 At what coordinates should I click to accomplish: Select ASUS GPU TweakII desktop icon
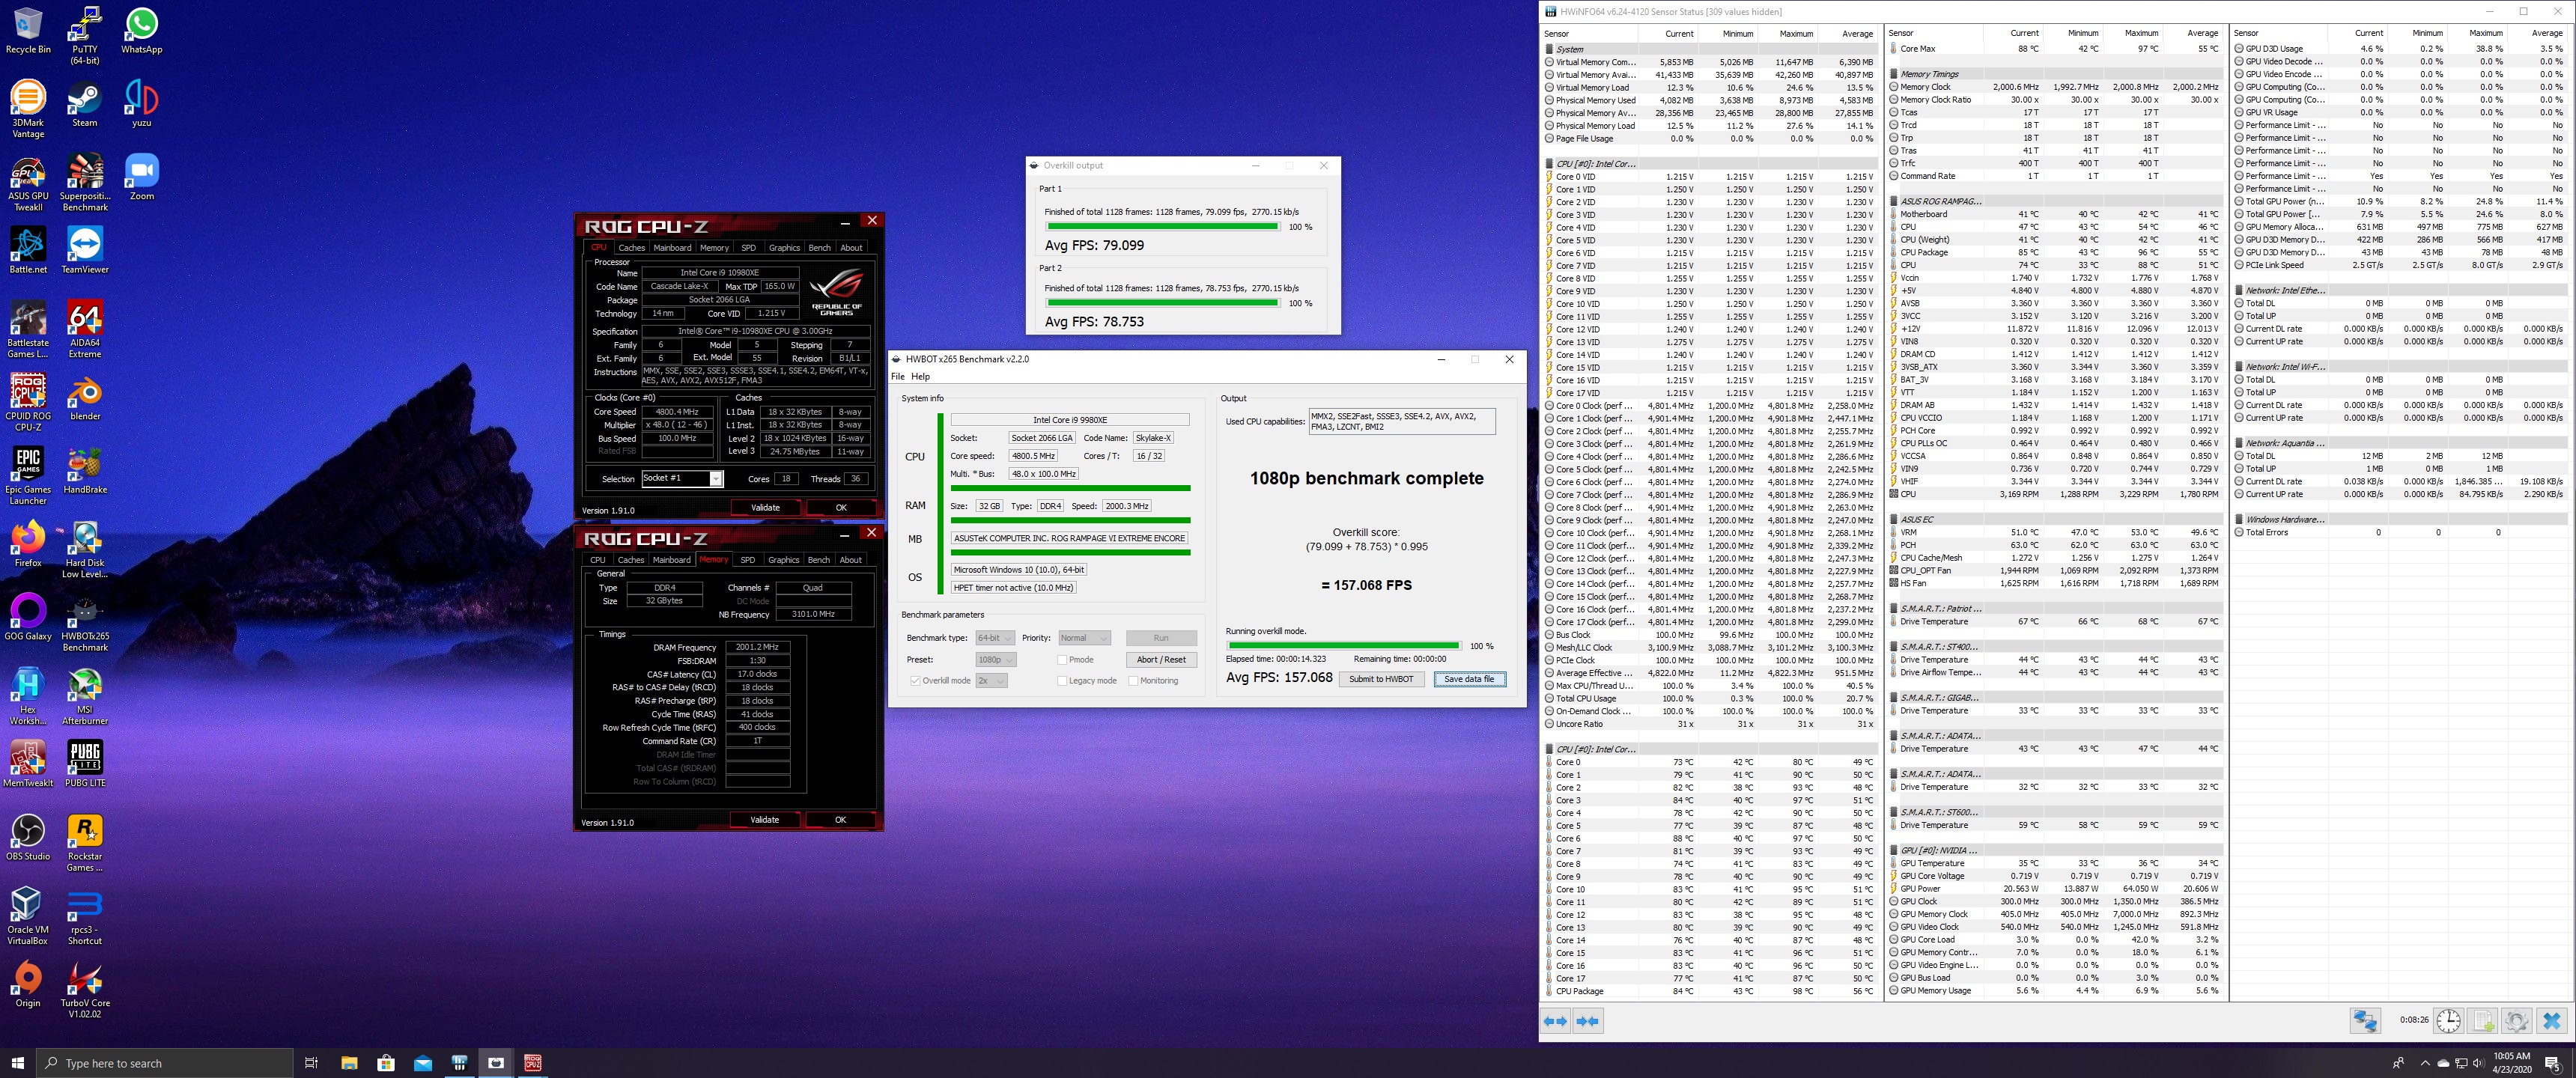point(28,183)
